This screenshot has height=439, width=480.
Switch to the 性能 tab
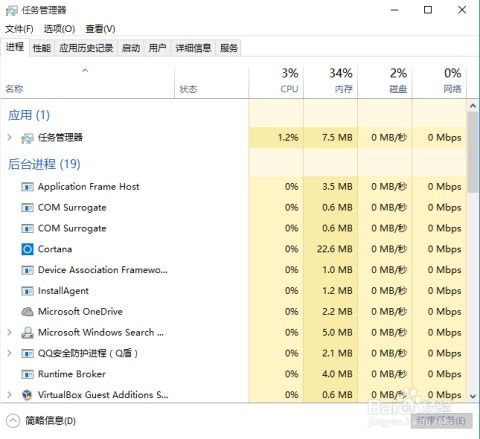pyautogui.click(x=42, y=48)
